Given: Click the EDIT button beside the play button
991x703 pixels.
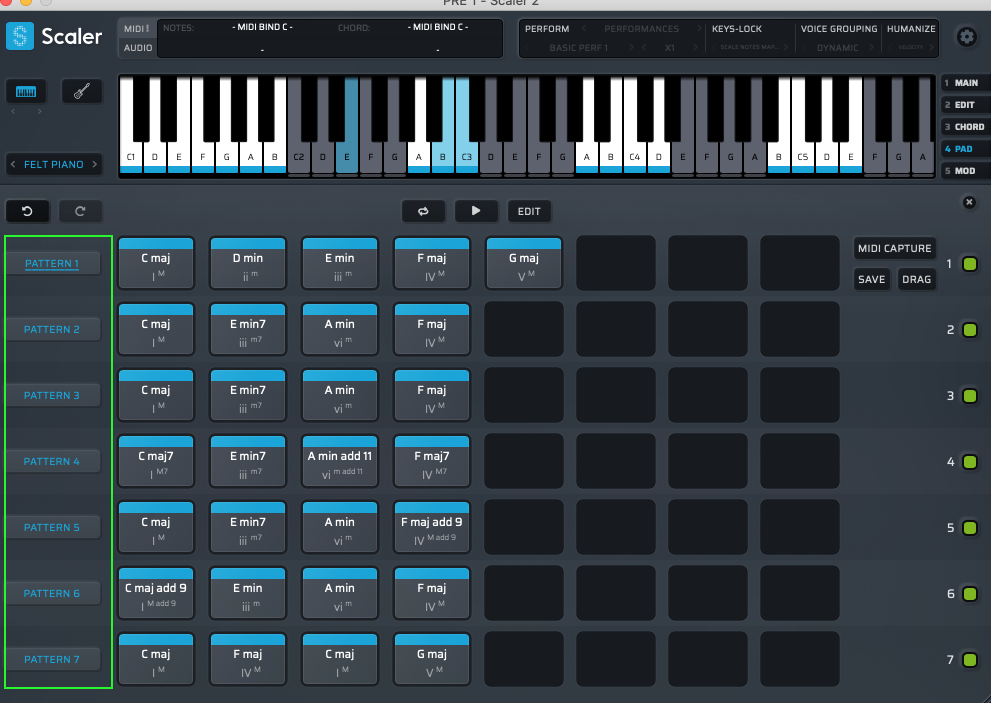Looking at the screenshot, I should point(529,211).
